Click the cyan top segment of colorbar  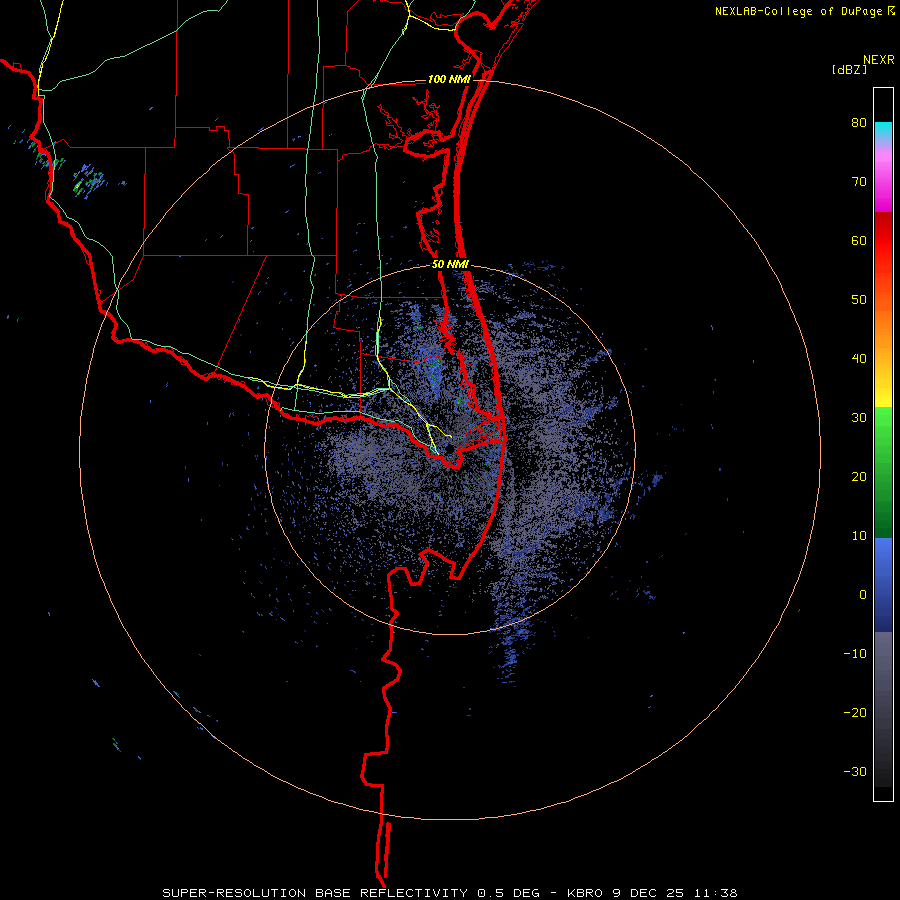pos(883,131)
